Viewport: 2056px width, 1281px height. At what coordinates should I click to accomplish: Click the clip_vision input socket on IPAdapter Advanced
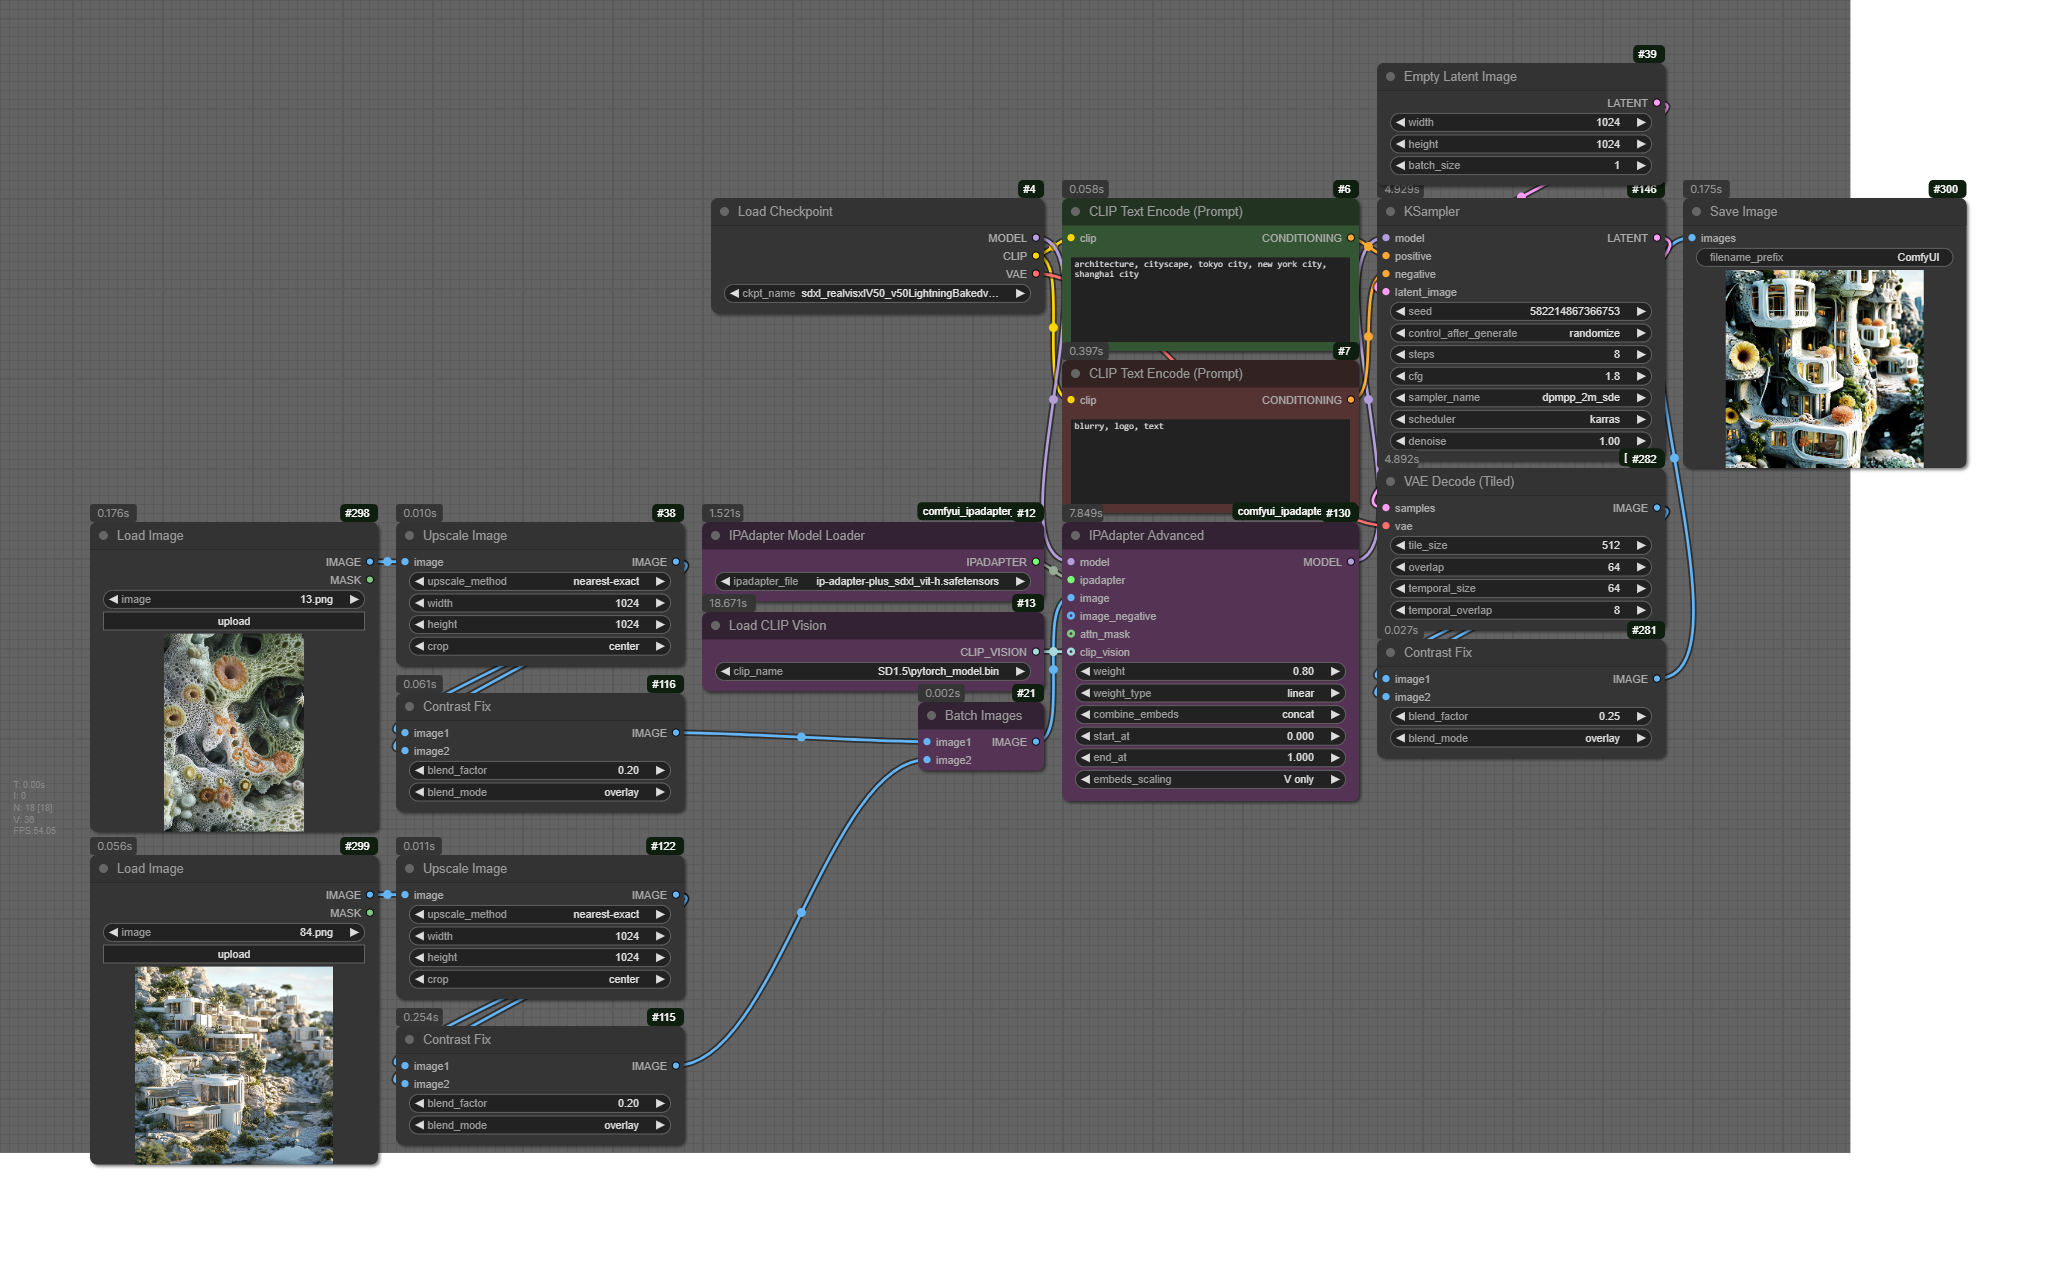(1071, 653)
